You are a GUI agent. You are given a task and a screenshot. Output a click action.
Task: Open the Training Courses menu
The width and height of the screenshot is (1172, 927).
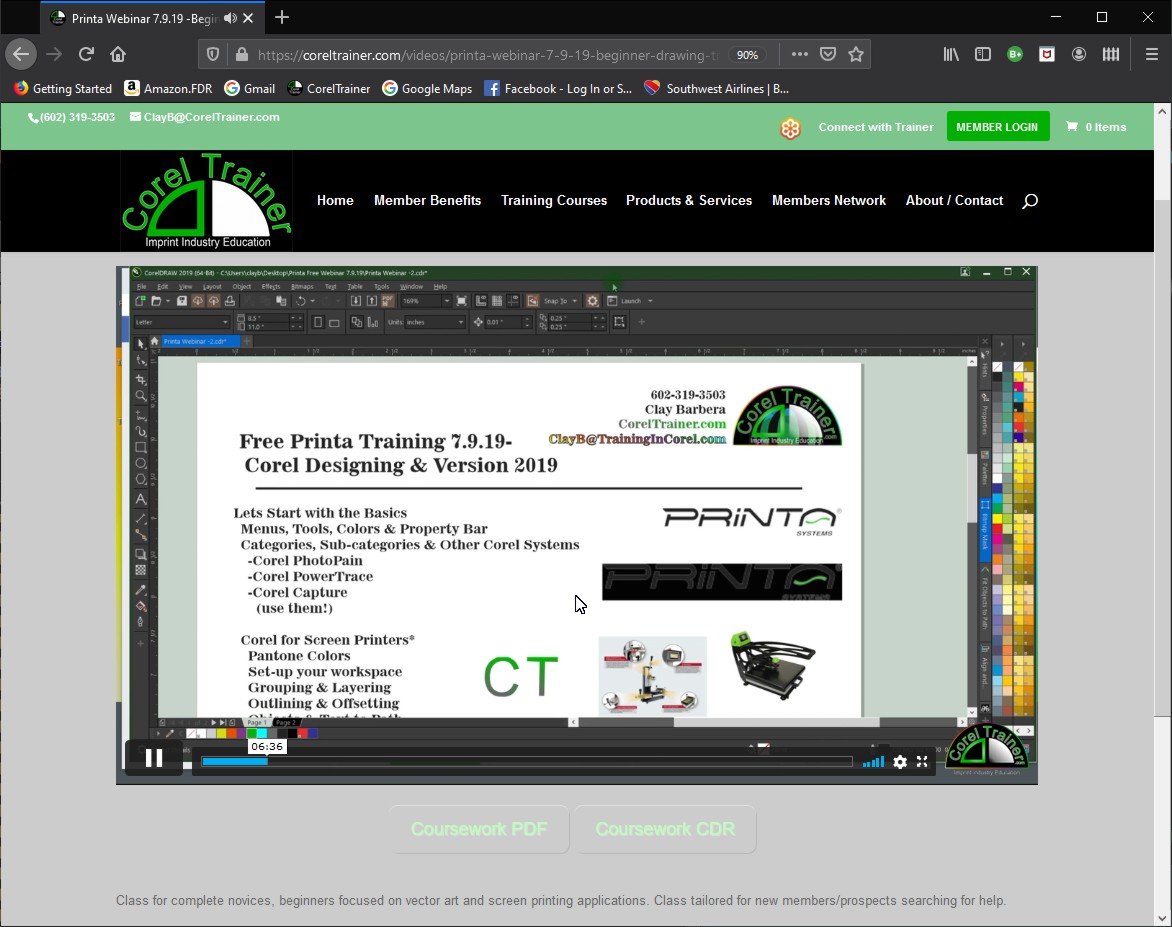[x=554, y=200]
